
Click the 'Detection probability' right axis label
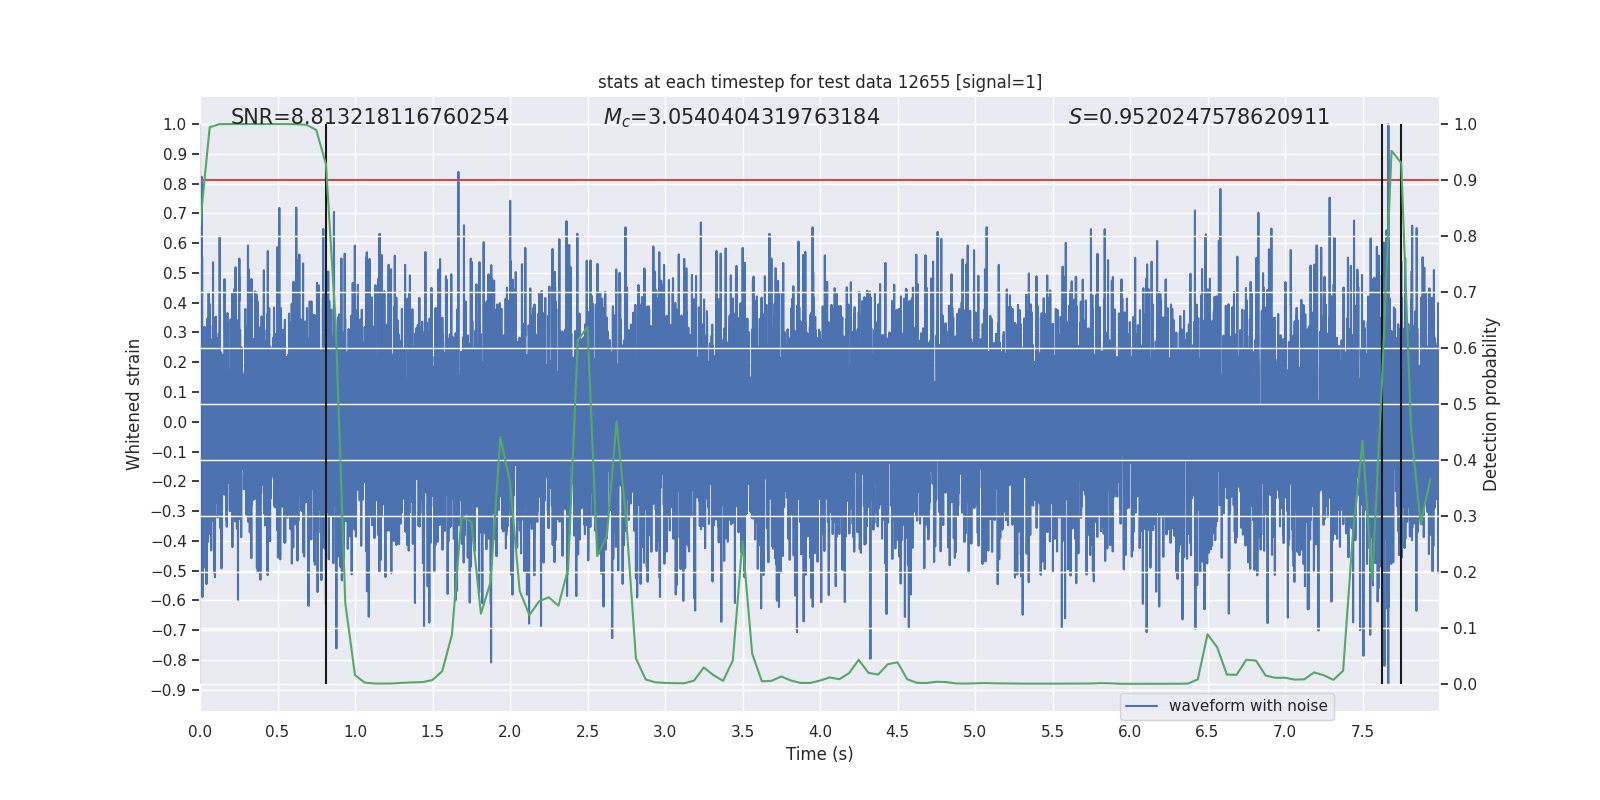coord(1490,404)
